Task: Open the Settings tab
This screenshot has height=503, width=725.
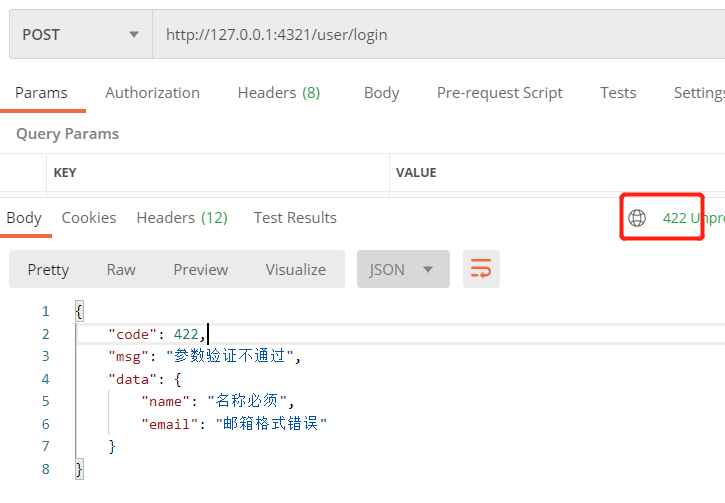Action: coord(698,93)
